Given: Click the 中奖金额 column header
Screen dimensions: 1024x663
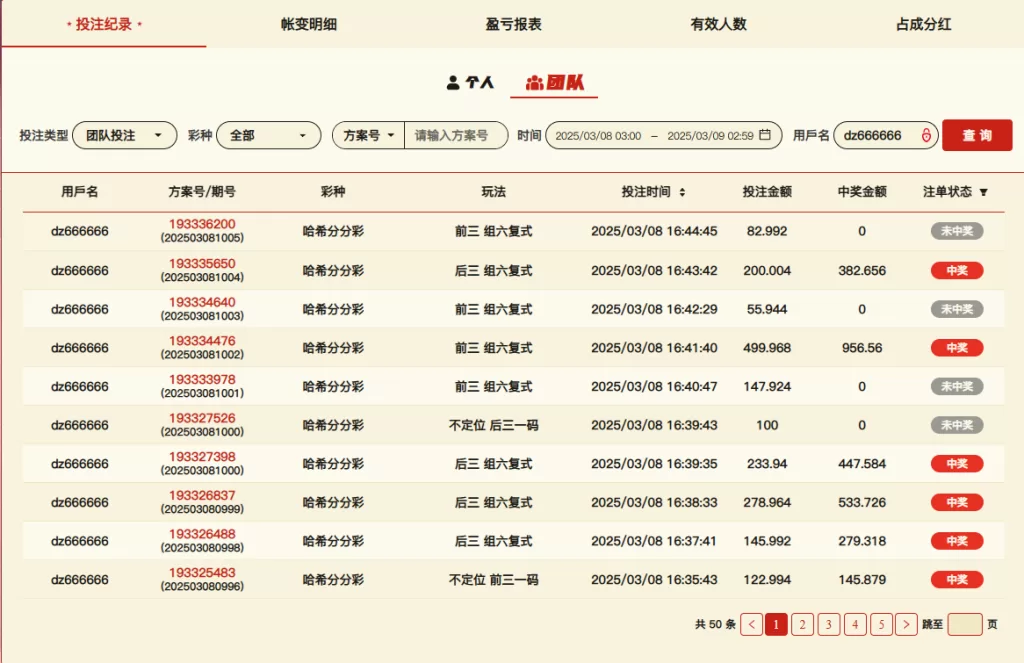Looking at the screenshot, I should (x=862, y=192).
